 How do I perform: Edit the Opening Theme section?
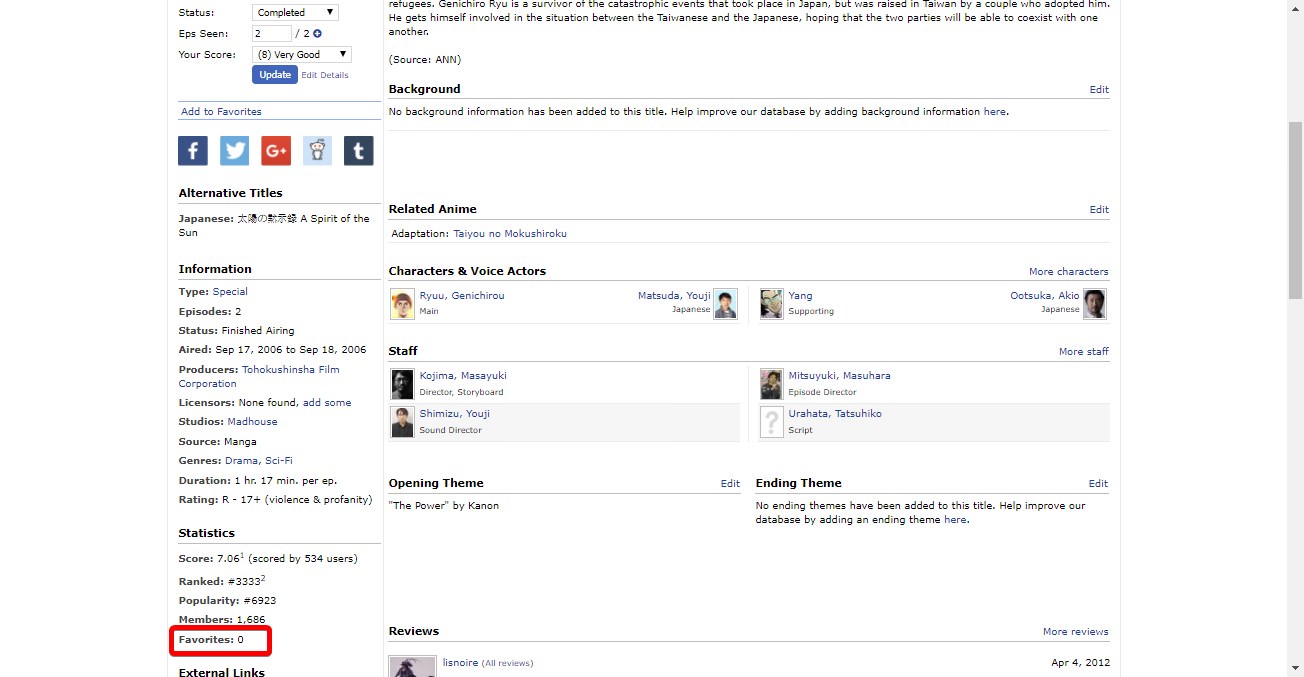coord(730,484)
